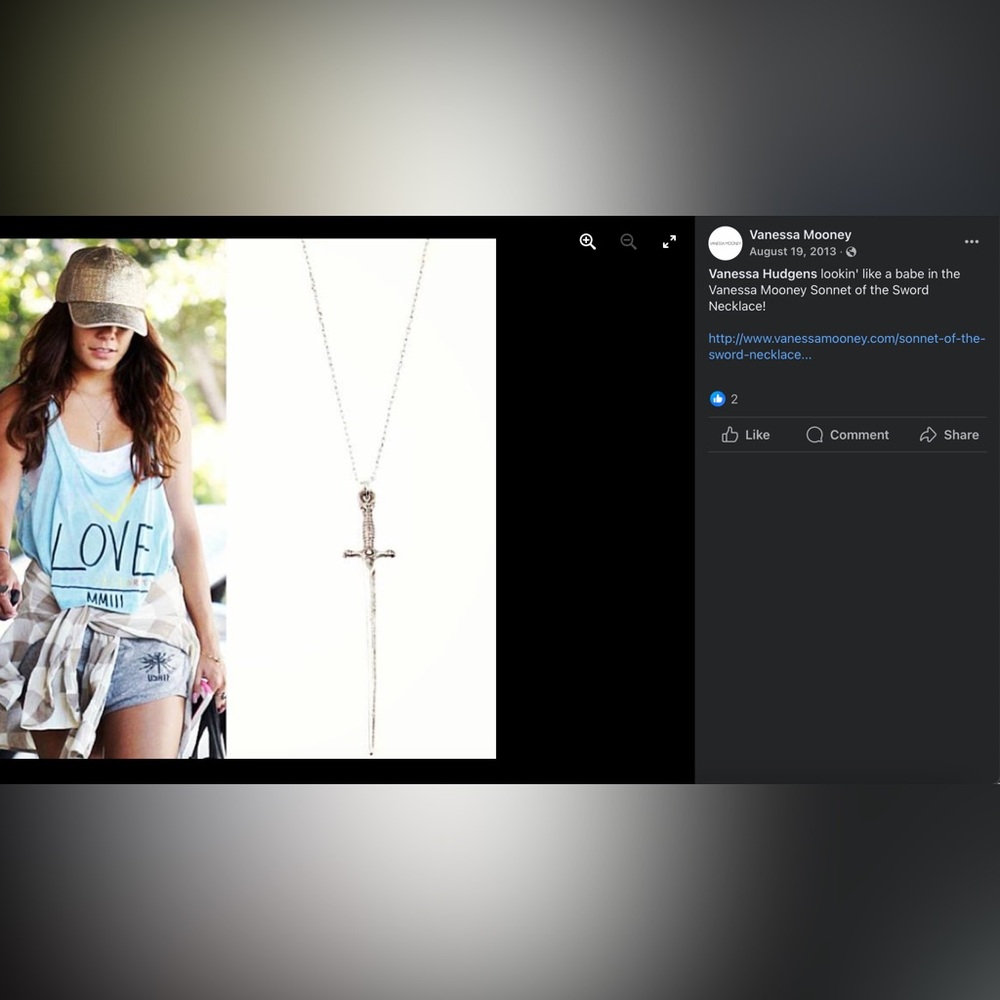This screenshot has width=1000, height=1000.
Task: Toggle Like on this post
Action: (x=746, y=435)
